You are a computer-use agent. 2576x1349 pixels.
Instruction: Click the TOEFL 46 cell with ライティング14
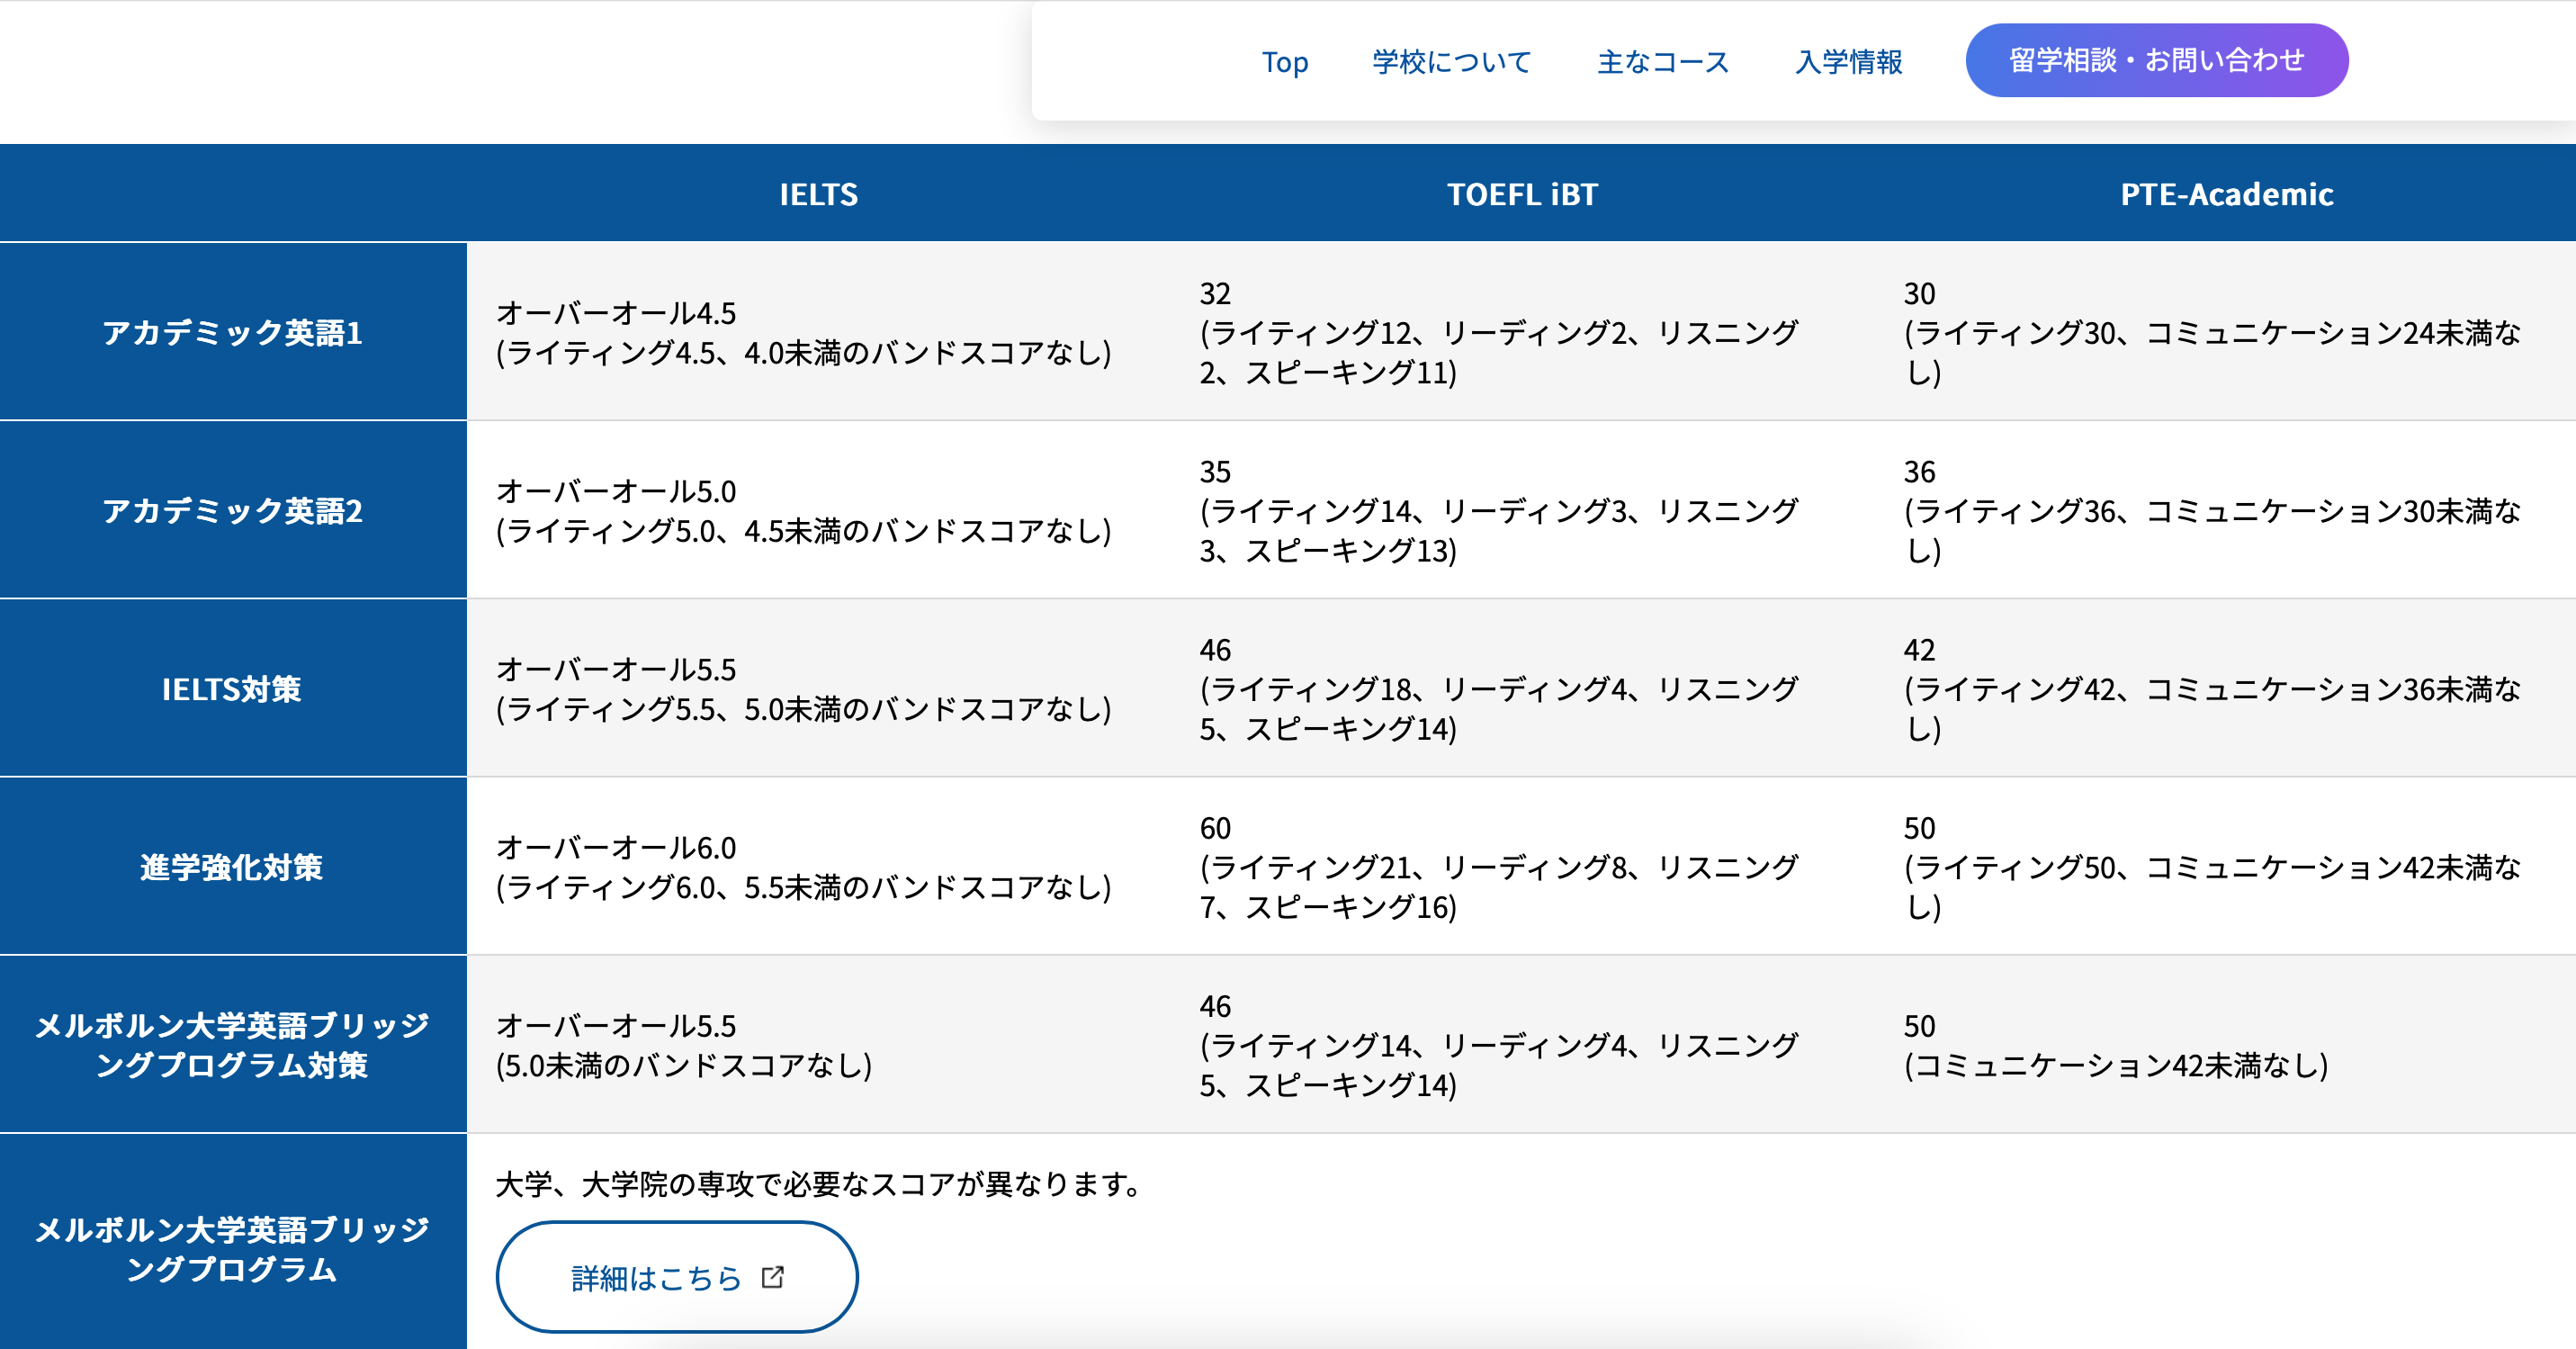click(1522, 1044)
